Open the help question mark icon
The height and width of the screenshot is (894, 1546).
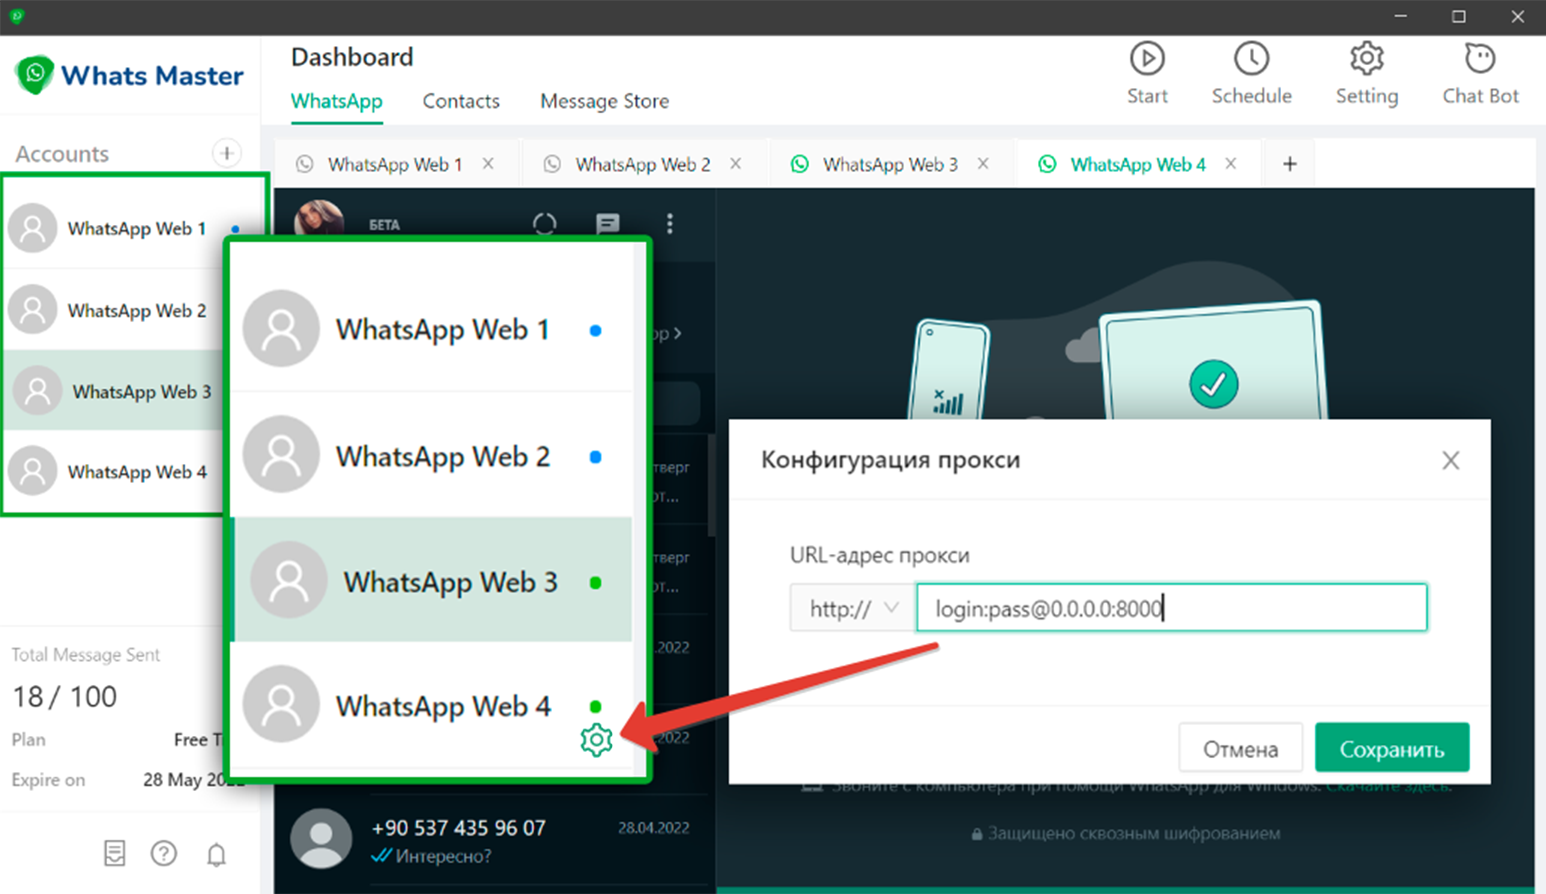point(164,853)
